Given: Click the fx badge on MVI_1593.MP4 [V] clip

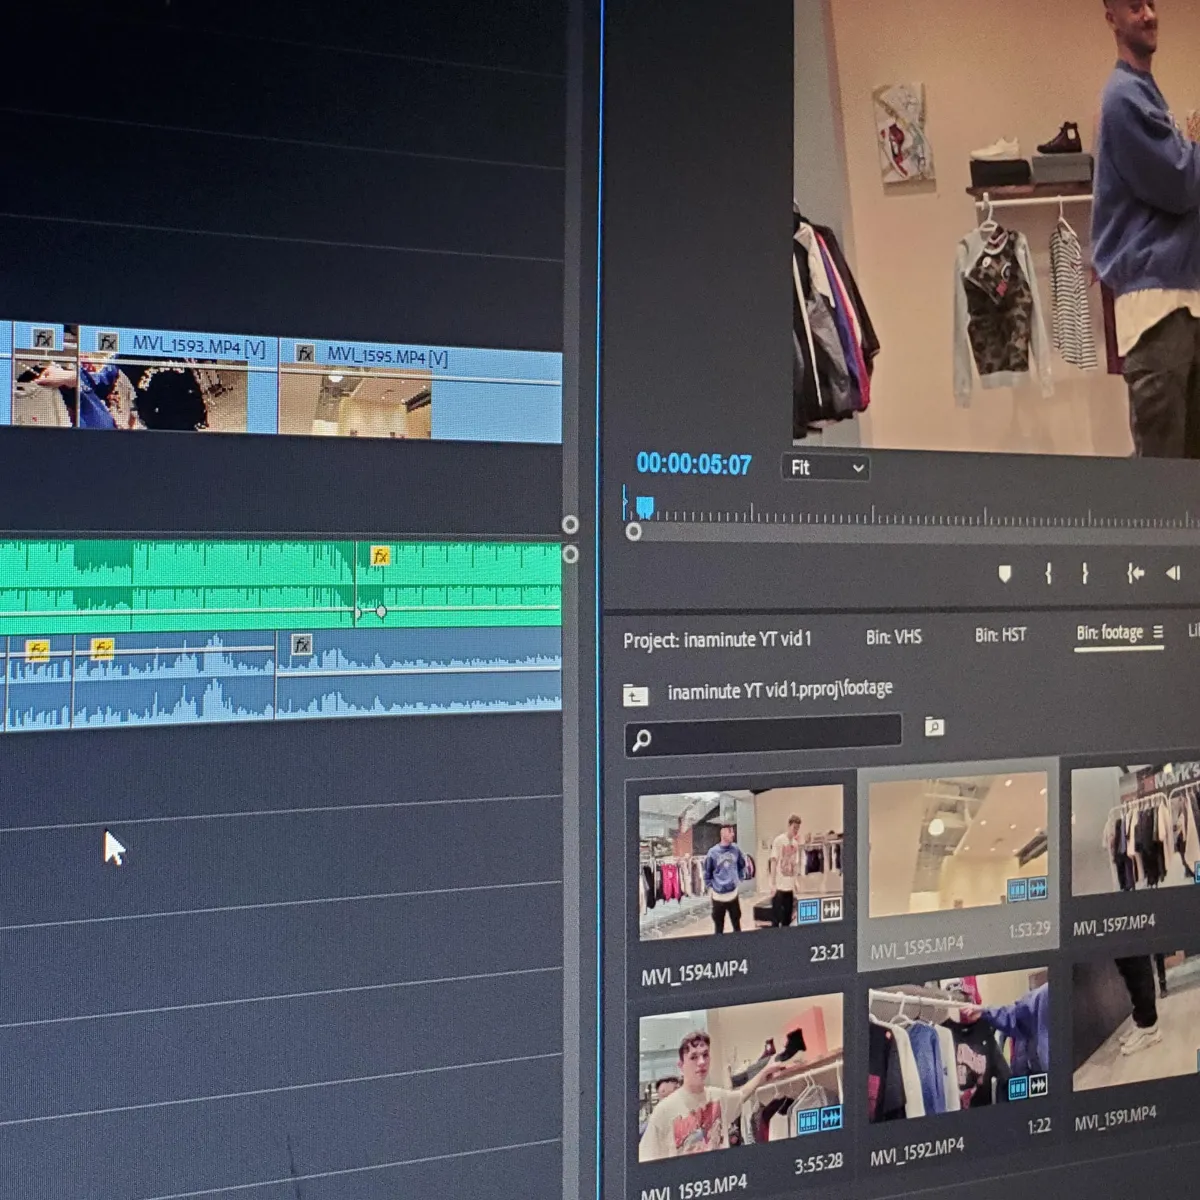Looking at the screenshot, I should [x=107, y=343].
